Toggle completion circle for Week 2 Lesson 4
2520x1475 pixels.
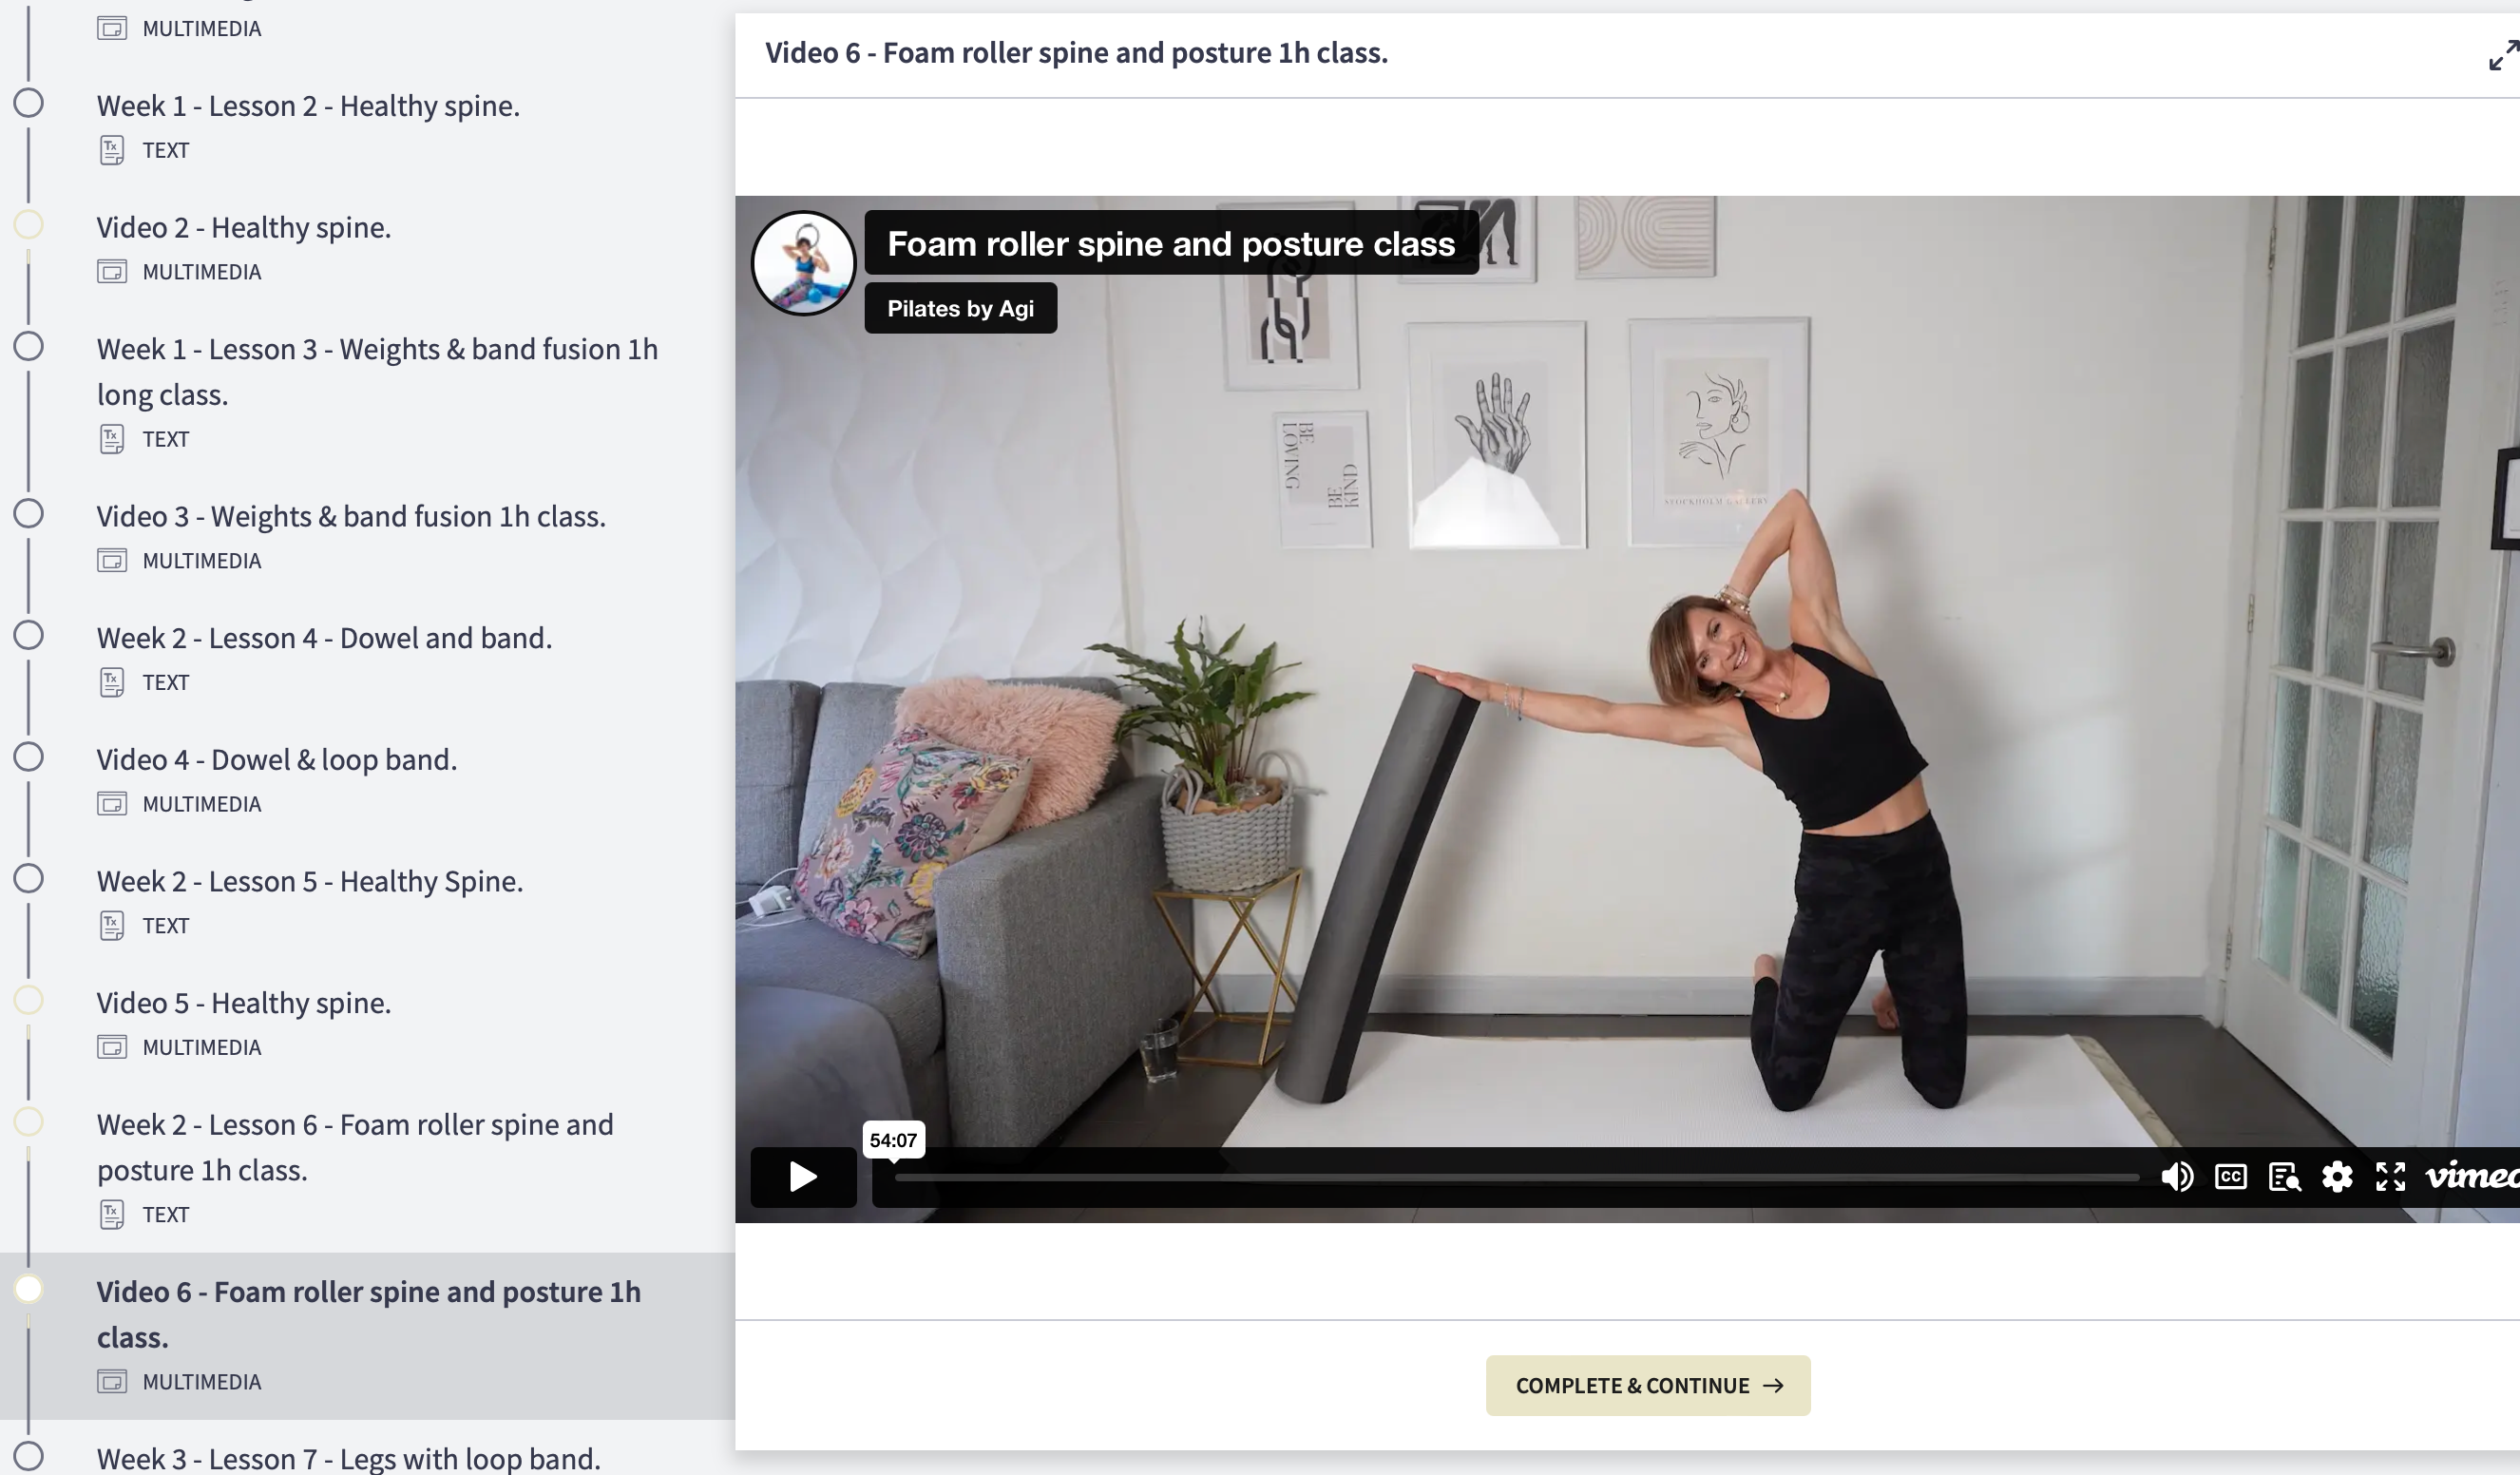[x=29, y=636]
